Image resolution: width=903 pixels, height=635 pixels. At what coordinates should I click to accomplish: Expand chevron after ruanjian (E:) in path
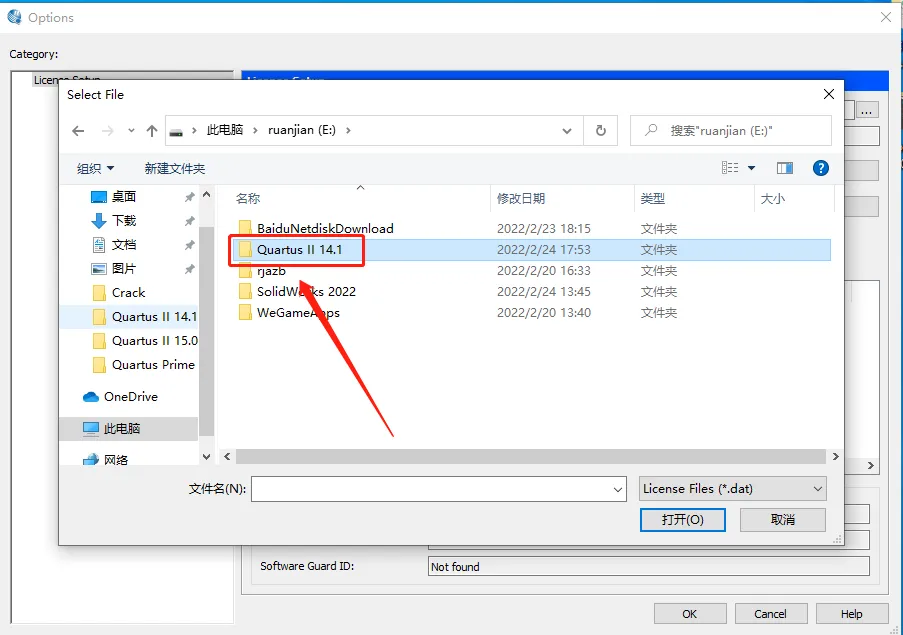(x=348, y=131)
